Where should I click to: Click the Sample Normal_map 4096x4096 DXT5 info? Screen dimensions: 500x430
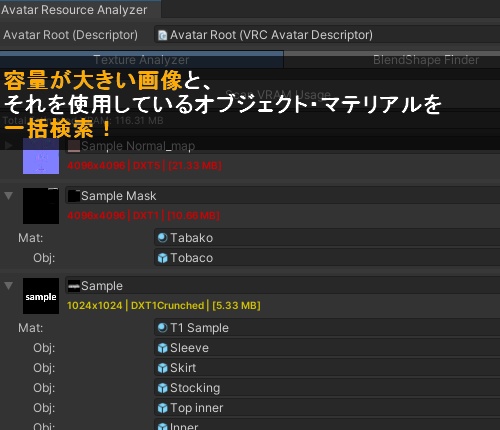pyautogui.click(x=144, y=165)
